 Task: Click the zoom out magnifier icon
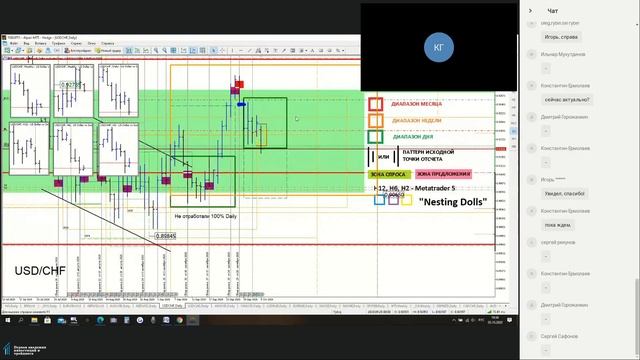click(x=164, y=51)
